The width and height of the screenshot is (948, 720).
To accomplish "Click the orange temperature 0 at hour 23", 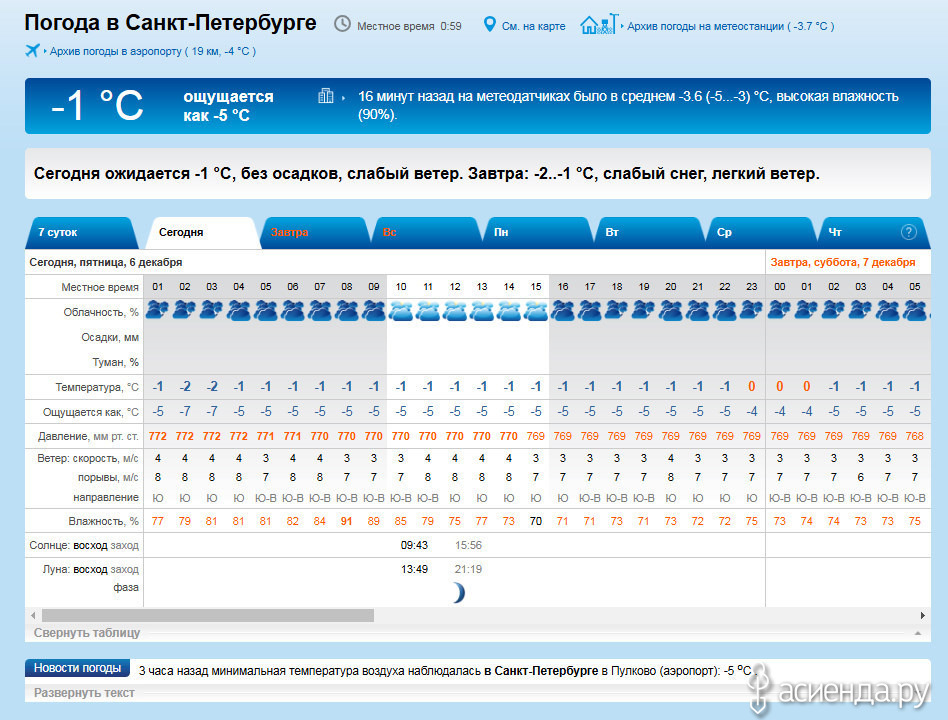I will point(752,386).
